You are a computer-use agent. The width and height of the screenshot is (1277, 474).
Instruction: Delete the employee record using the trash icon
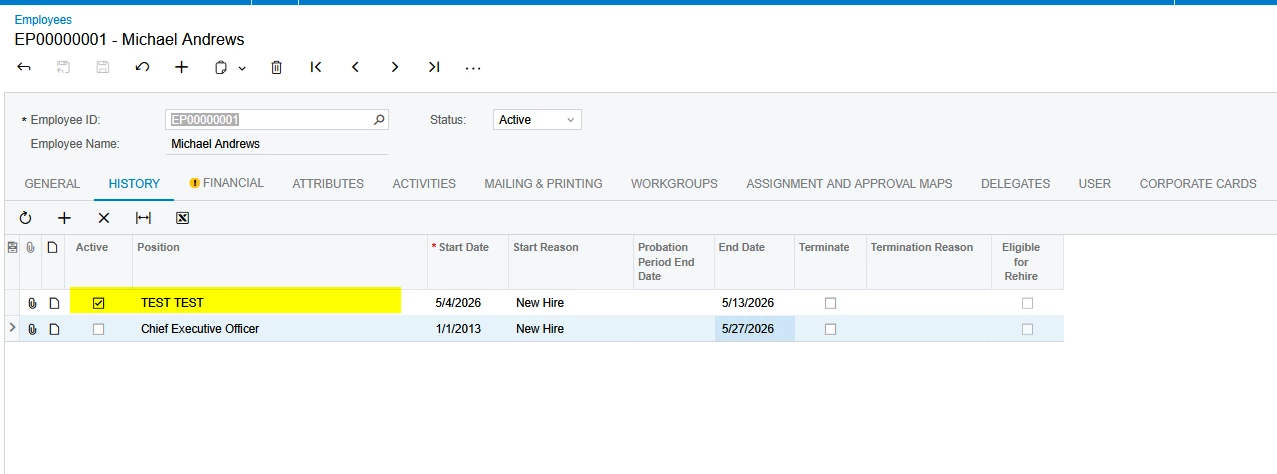[277, 67]
